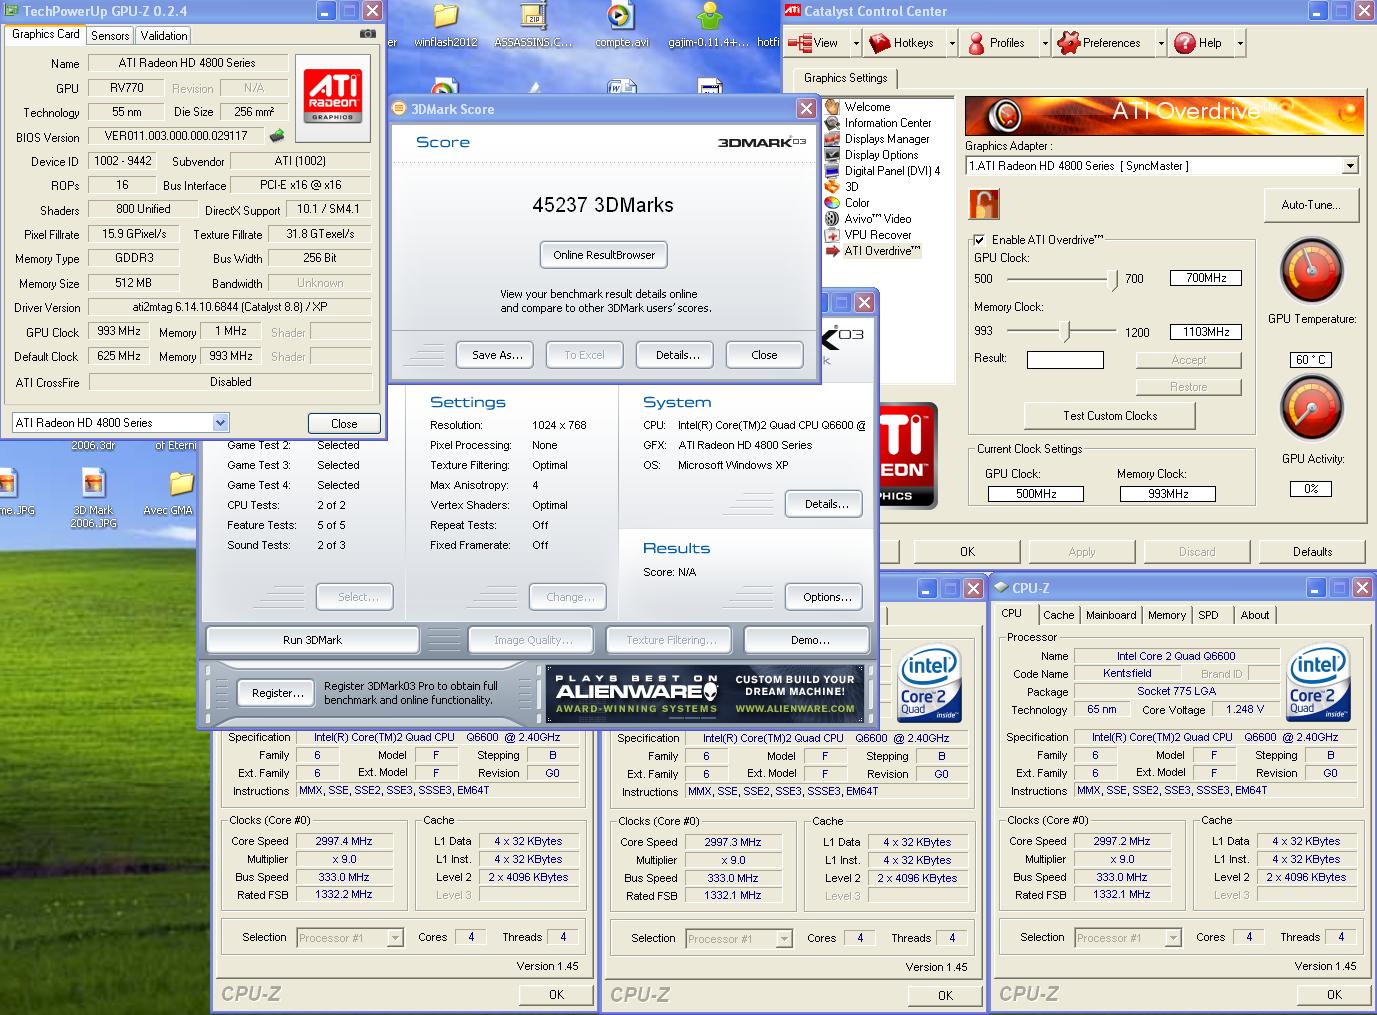
Task: Click the GPU Temperature gauge
Action: click(x=1311, y=270)
